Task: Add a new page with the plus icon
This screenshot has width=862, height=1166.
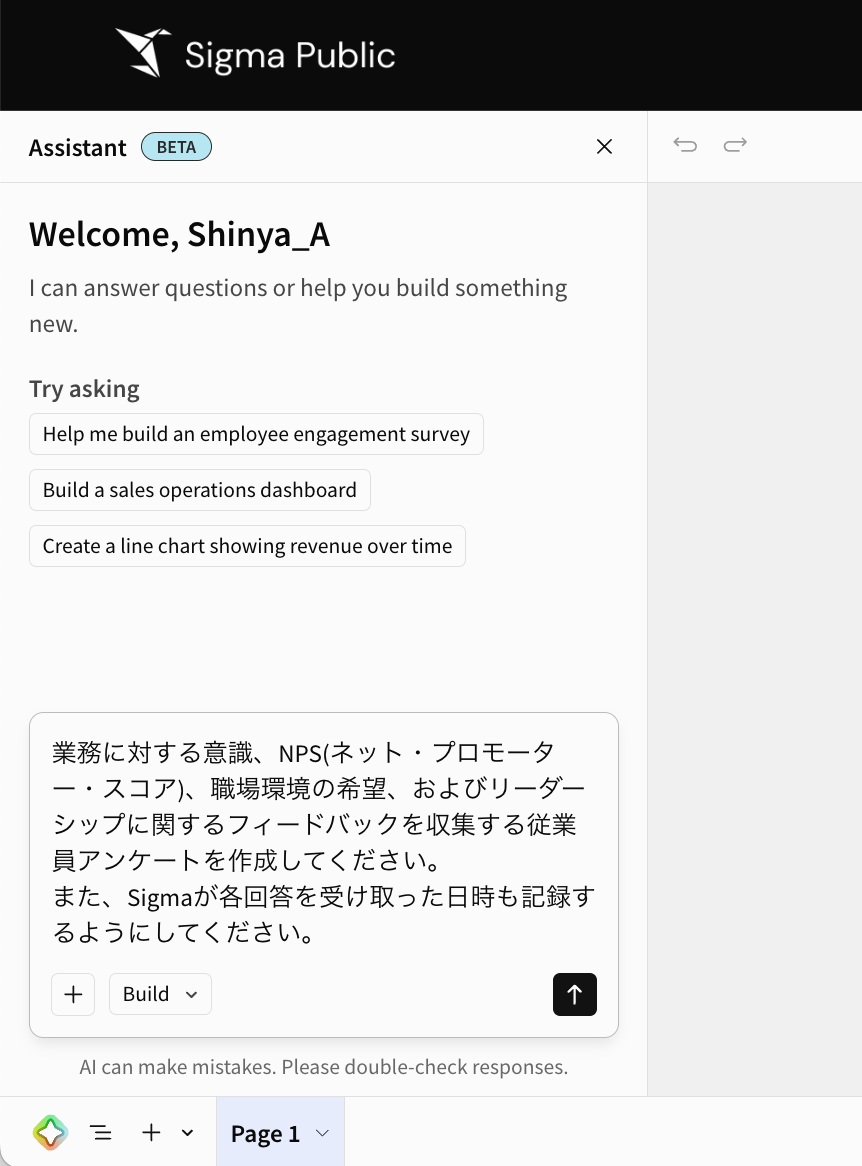Action: [x=151, y=1132]
